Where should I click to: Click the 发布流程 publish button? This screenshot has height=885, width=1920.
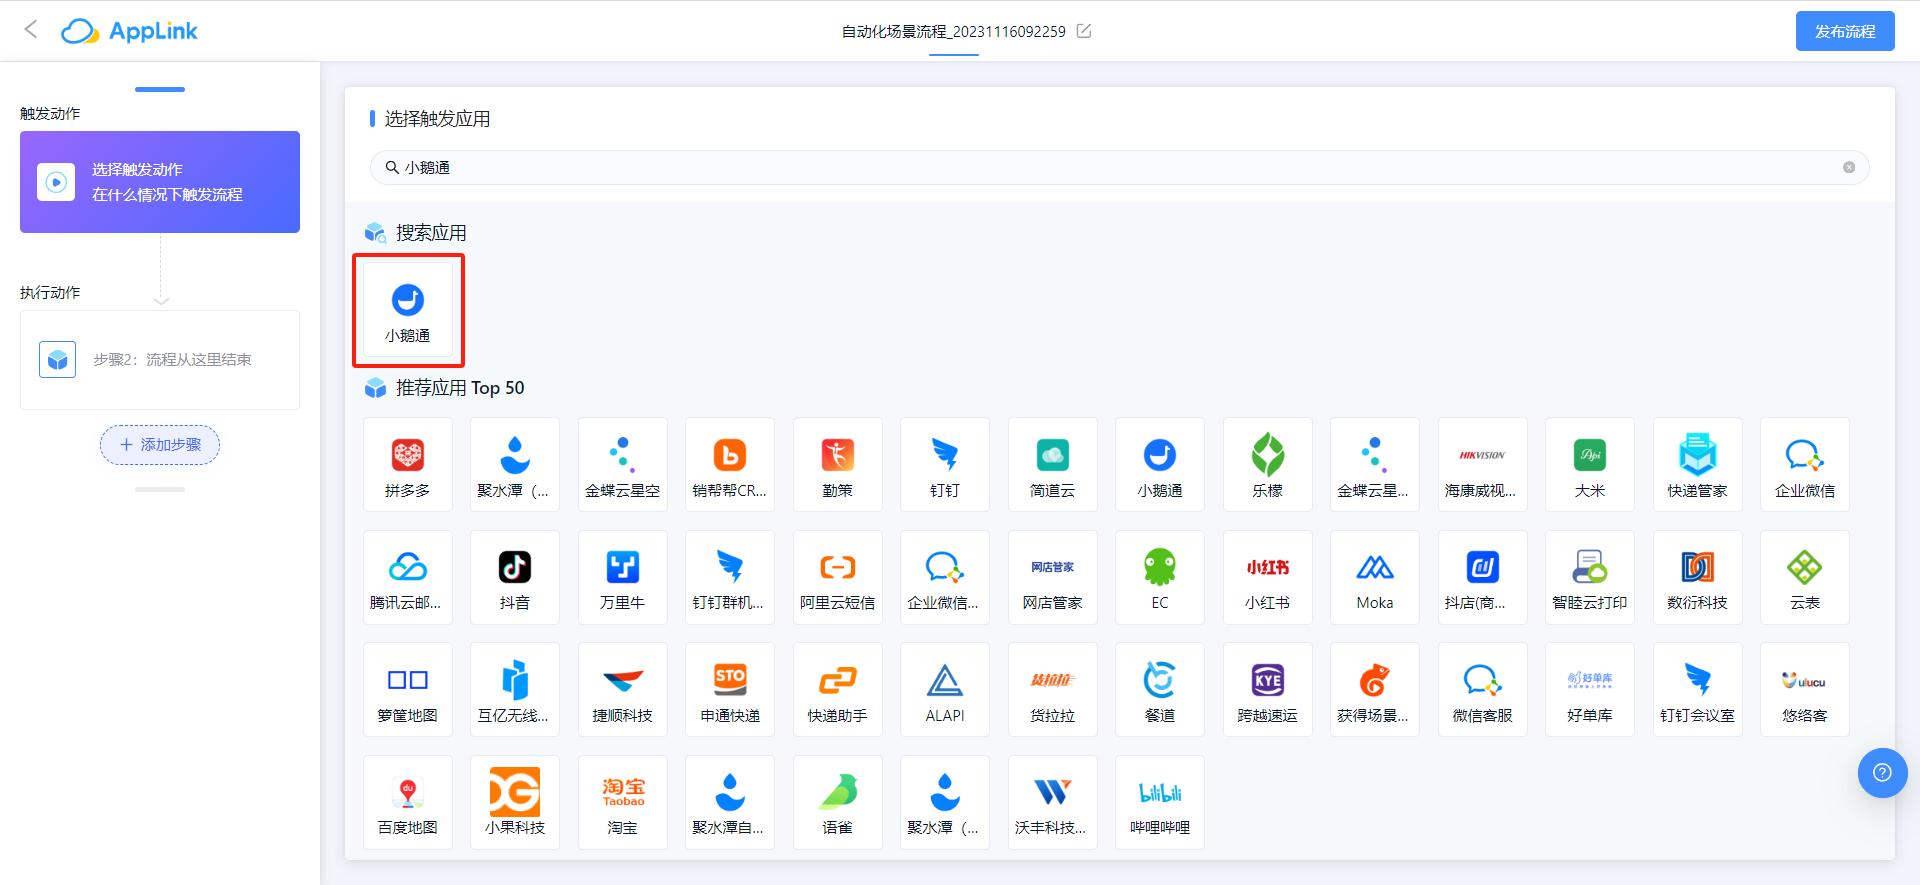[1845, 31]
